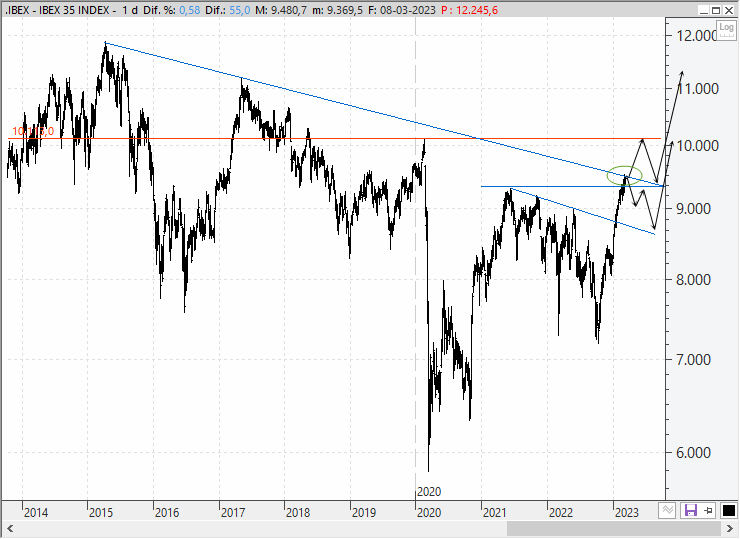Click the '.IBEX - IBEX 35 INDEX' title text
Viewport: 740px width, 539px height.
[57, 10]
